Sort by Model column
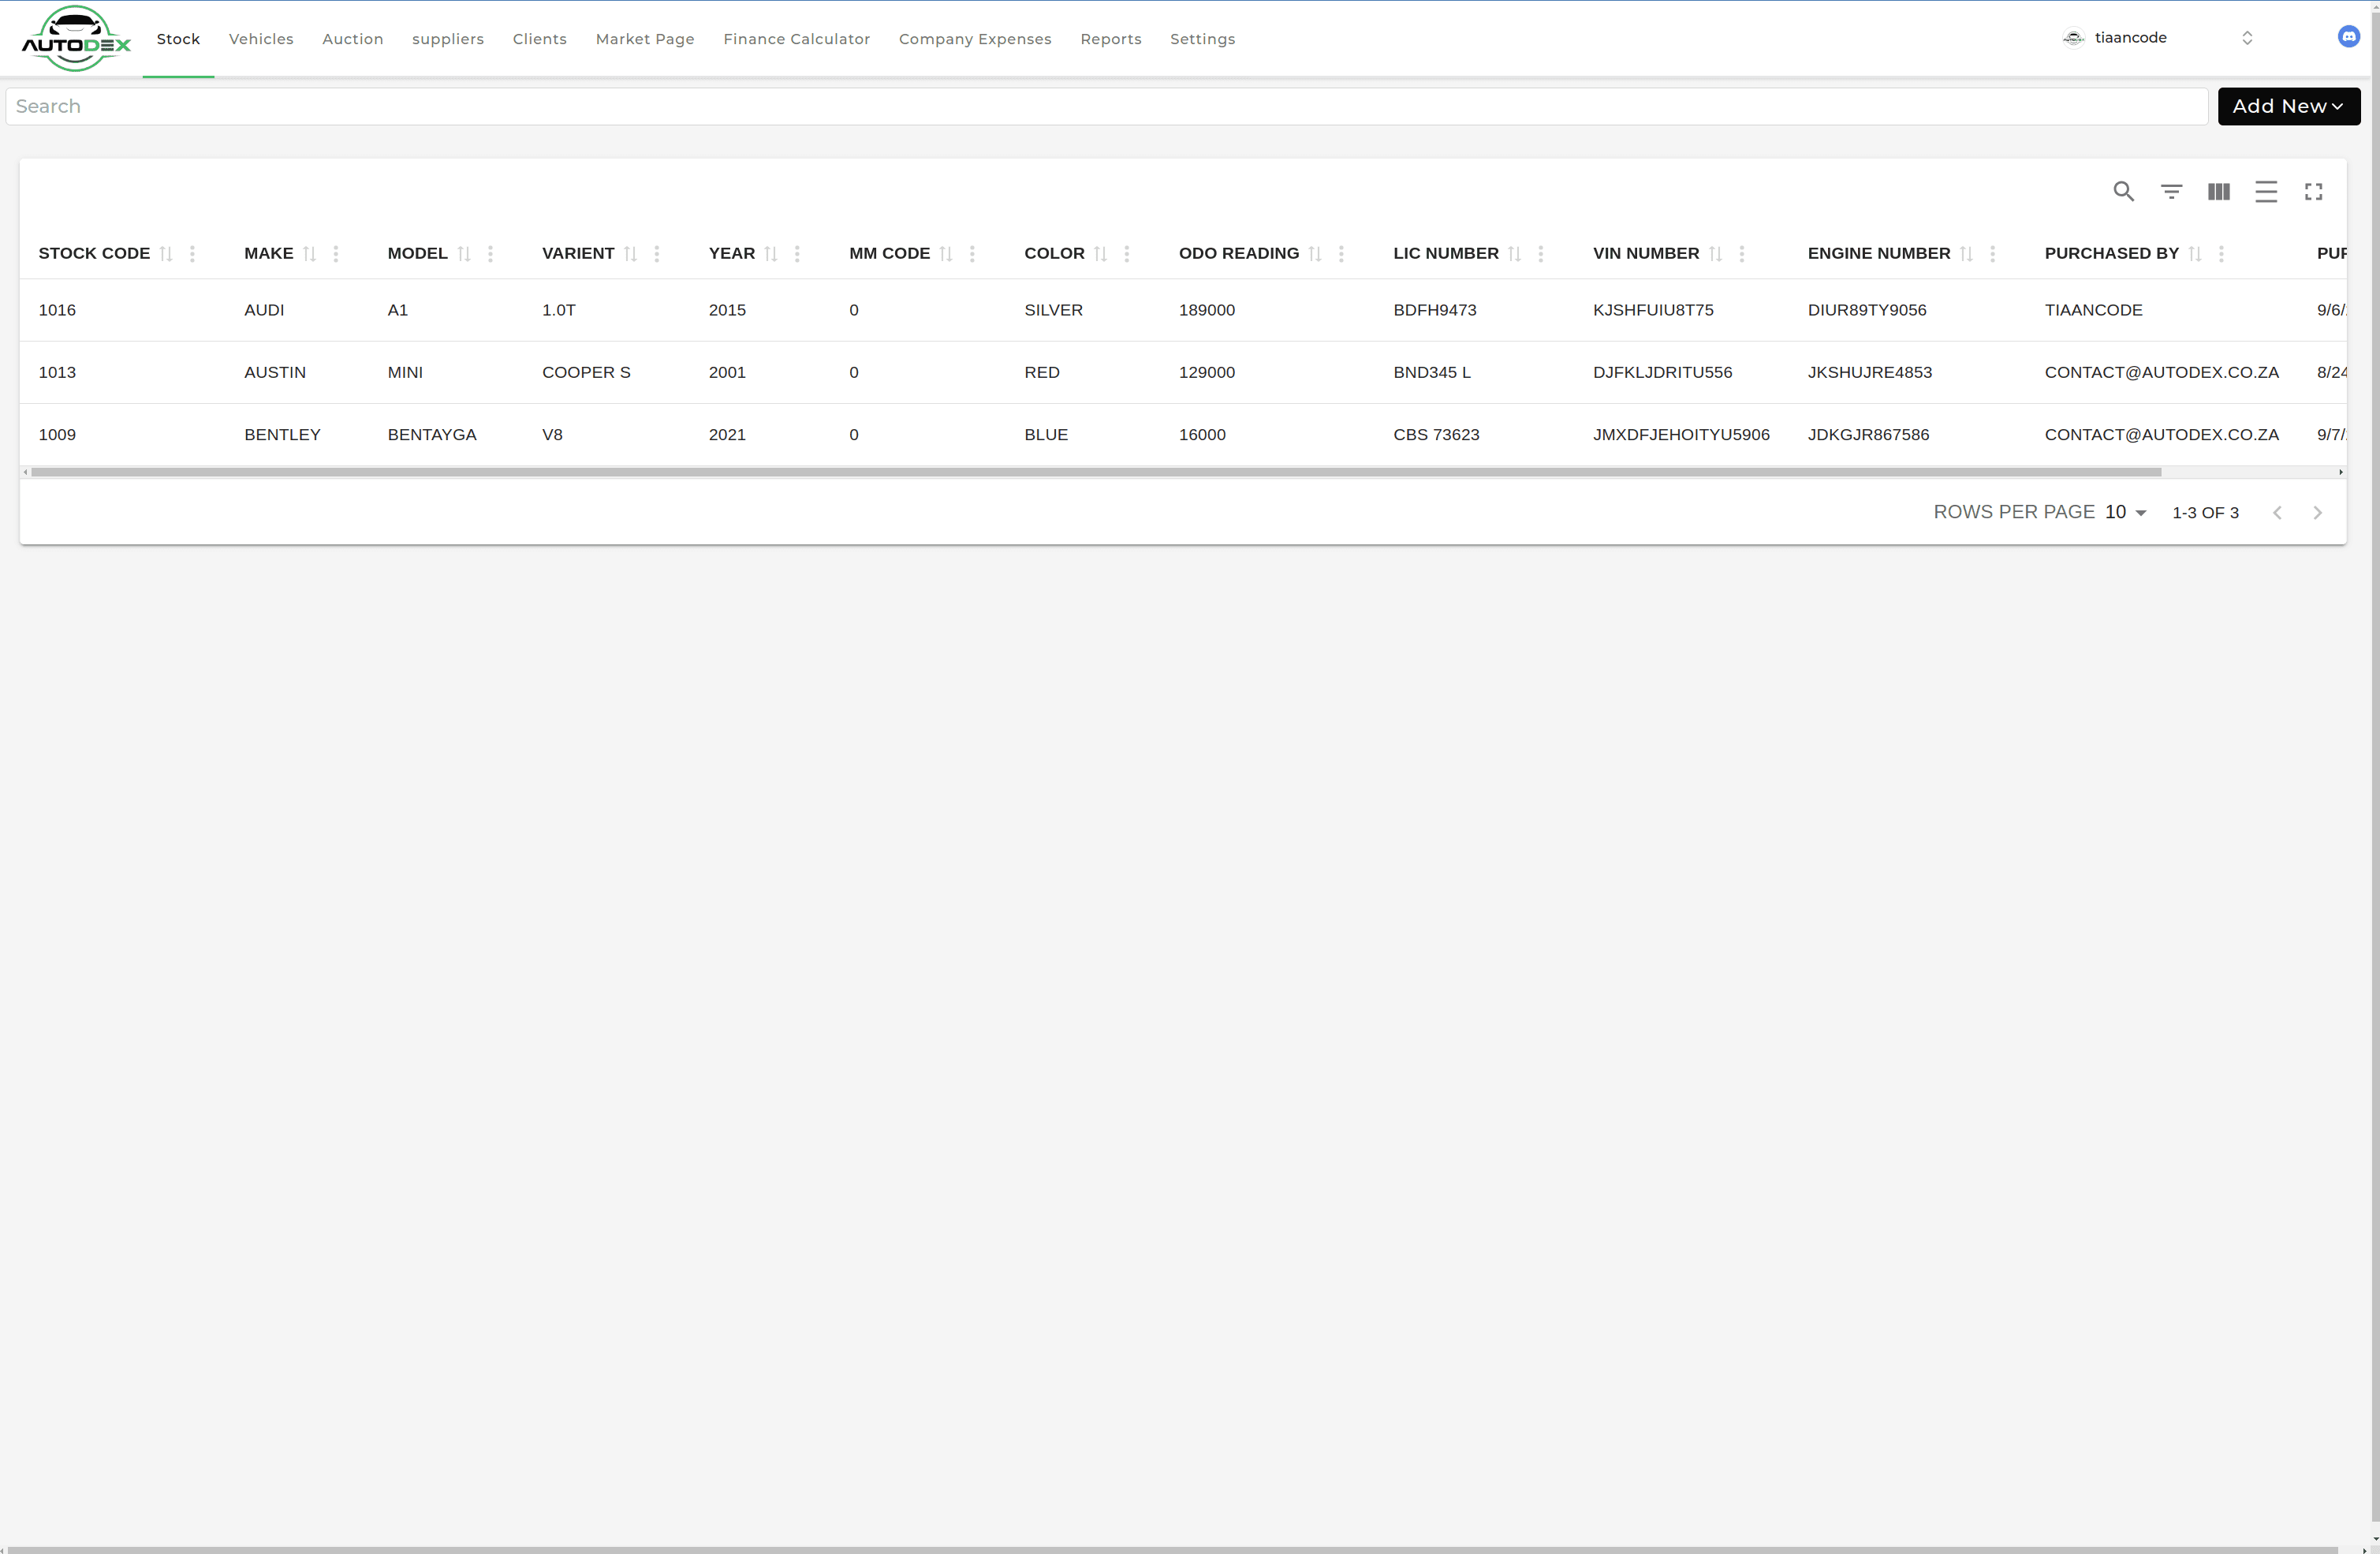Screen dimensions: 2380x1554 click(x=464, y=254)
